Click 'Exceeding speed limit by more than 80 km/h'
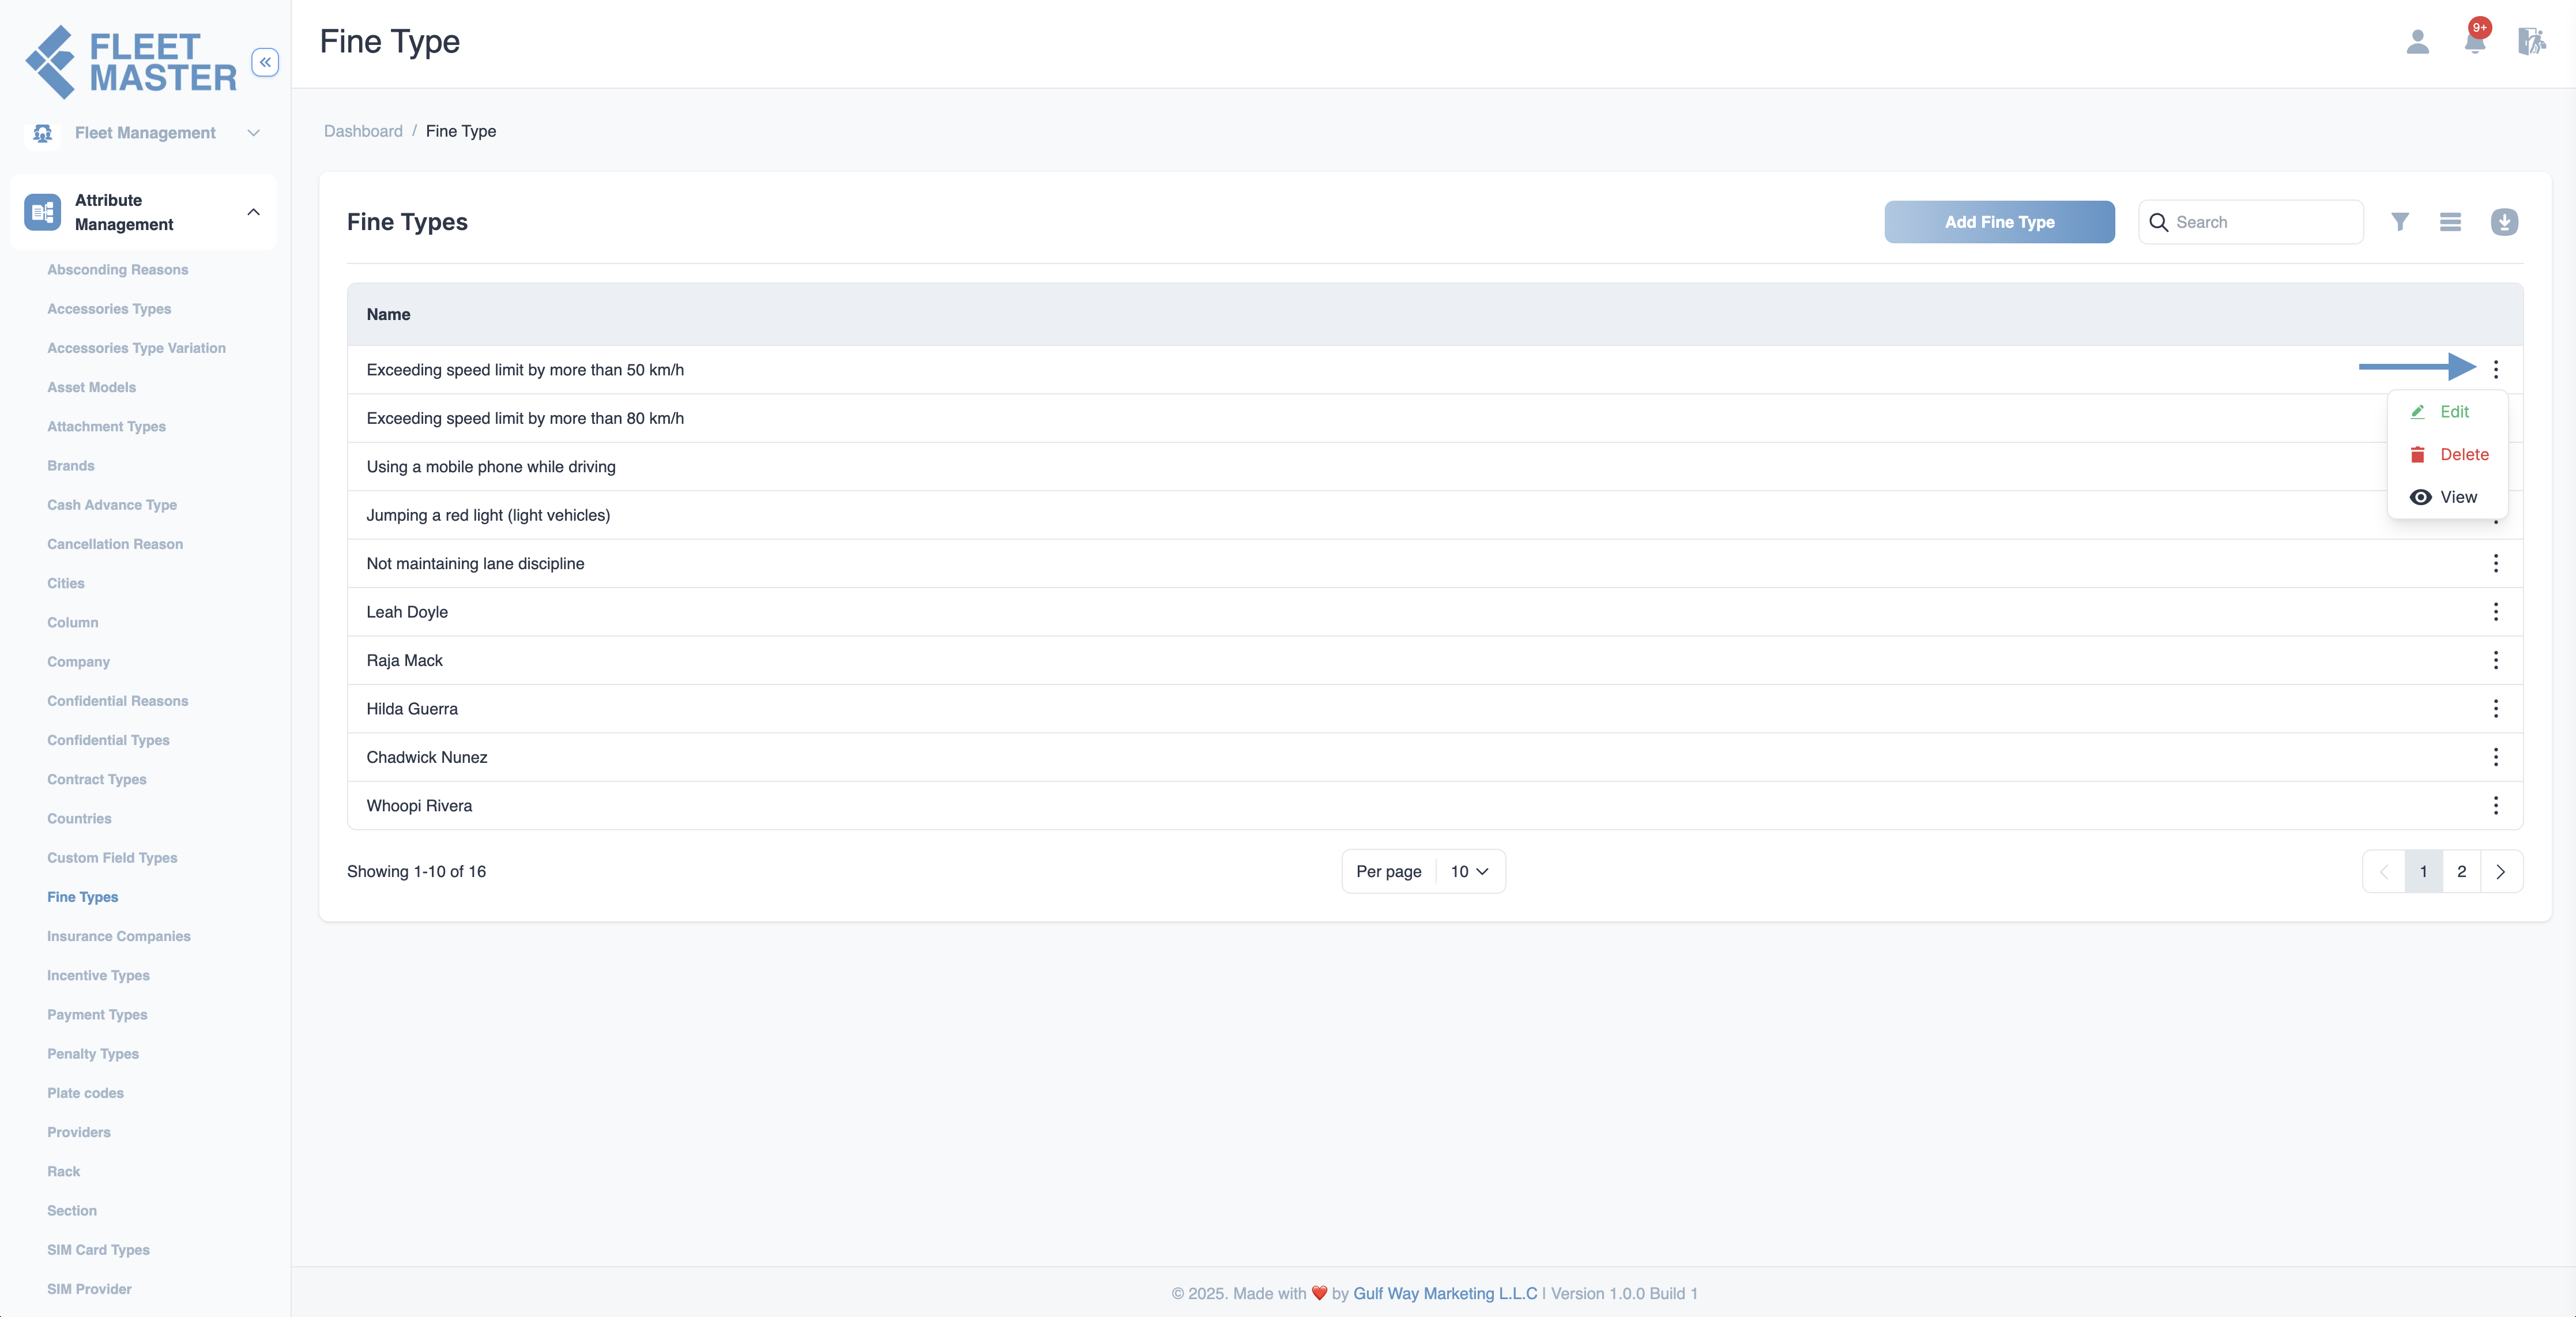 525,418
